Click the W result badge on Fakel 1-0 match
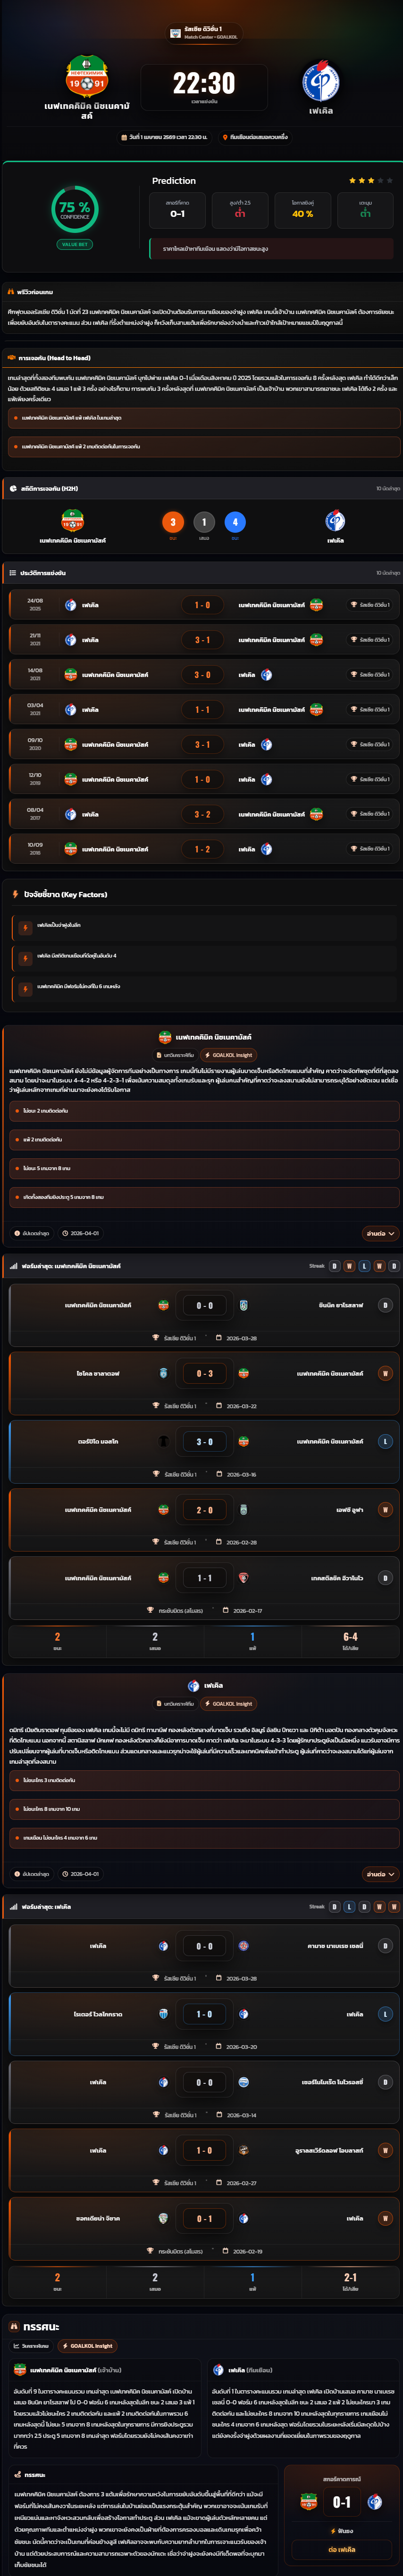The width and height of the screenshot is (403, 2576). [x=385, y=2150]
